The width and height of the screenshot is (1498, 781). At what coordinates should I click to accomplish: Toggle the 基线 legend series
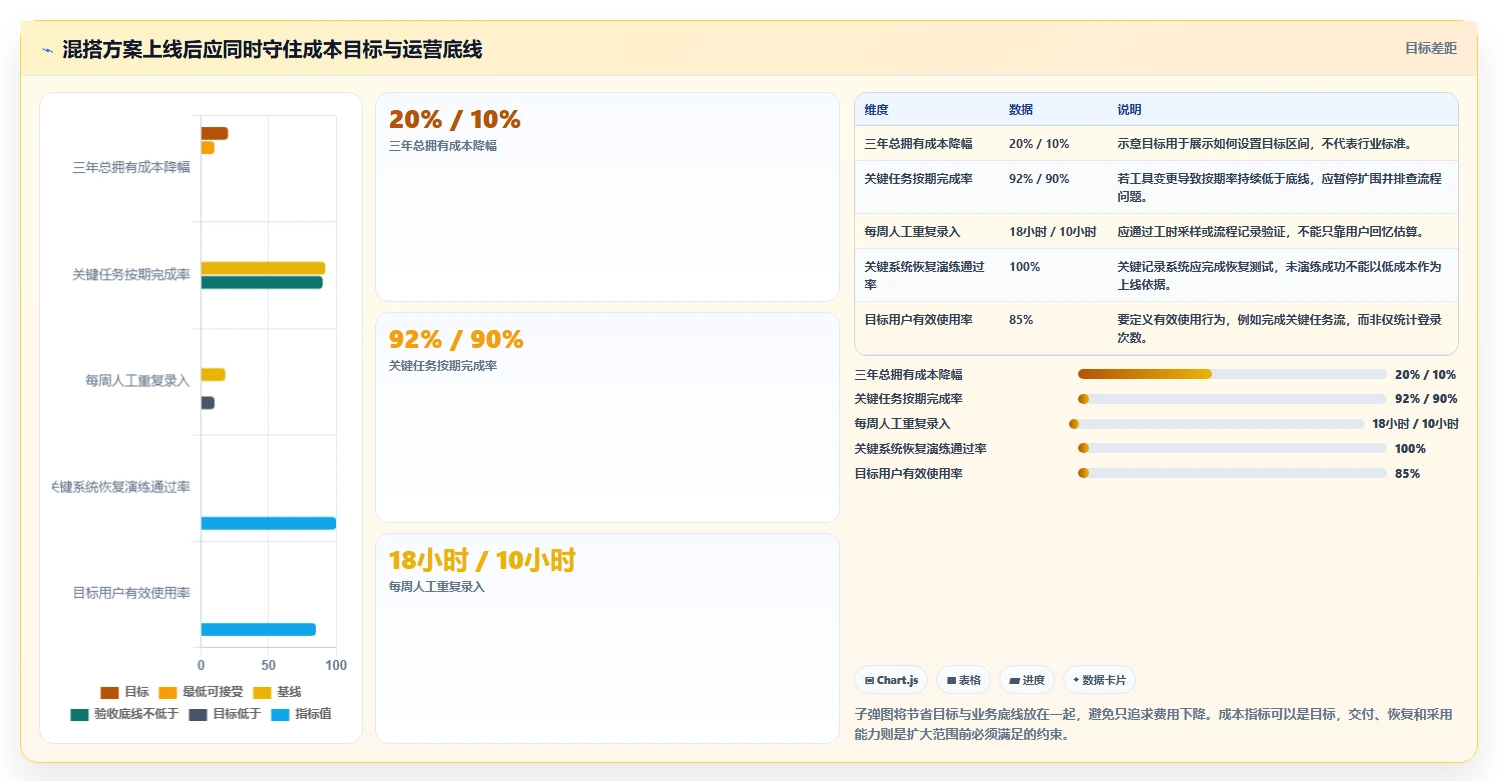[x=277, y=692]
